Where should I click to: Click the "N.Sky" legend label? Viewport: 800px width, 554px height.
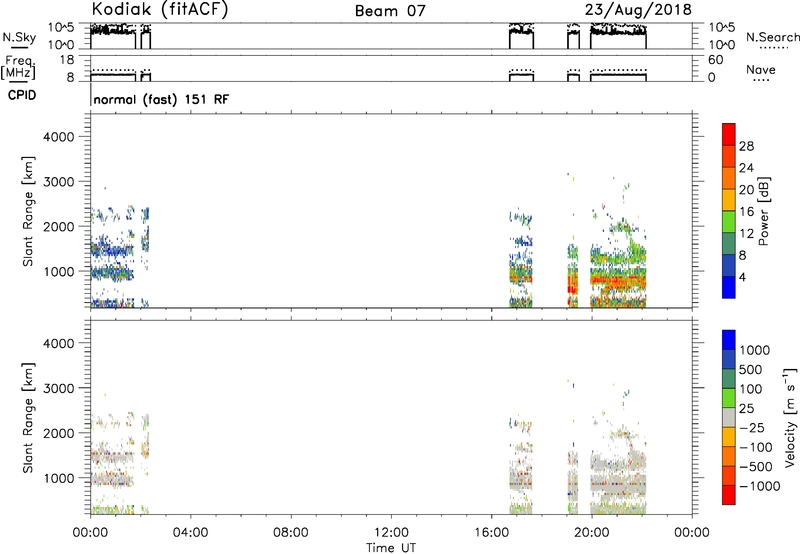tap(19, 37)
